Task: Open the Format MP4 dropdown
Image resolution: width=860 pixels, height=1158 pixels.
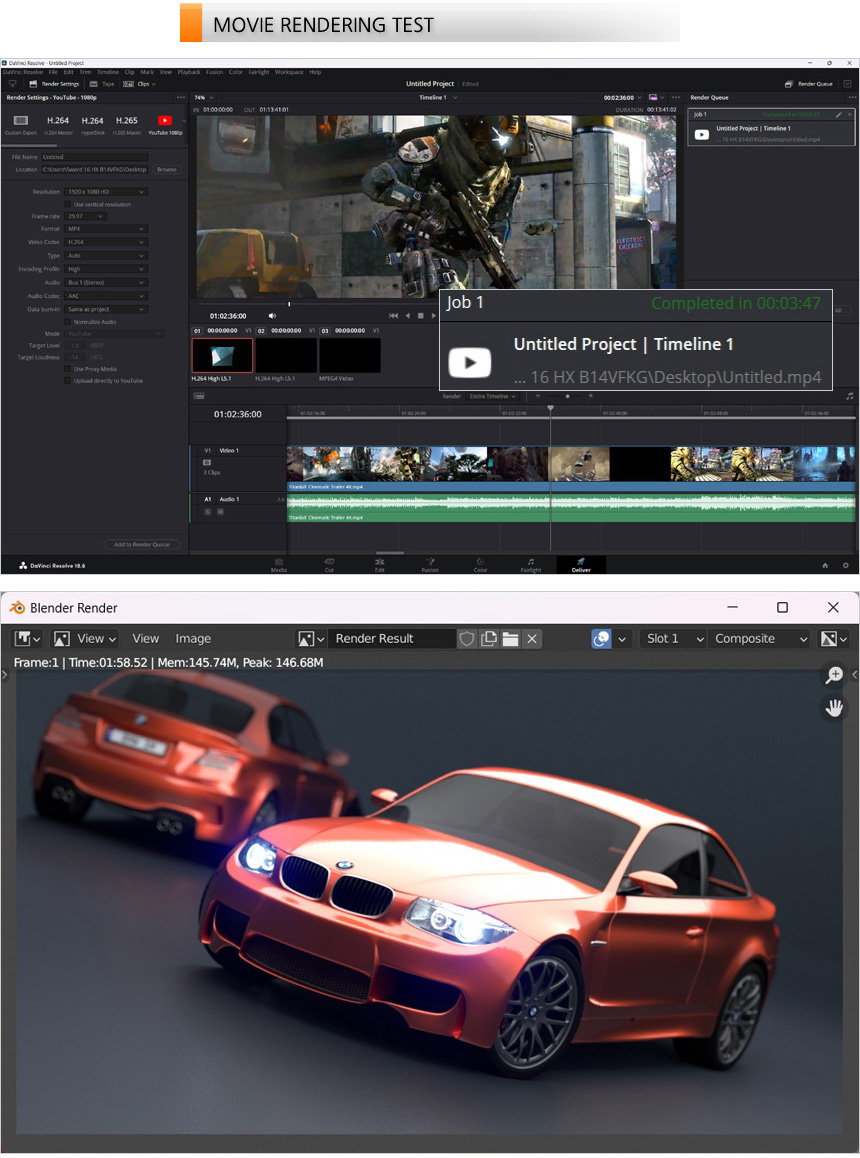Action: coord(105,229)
